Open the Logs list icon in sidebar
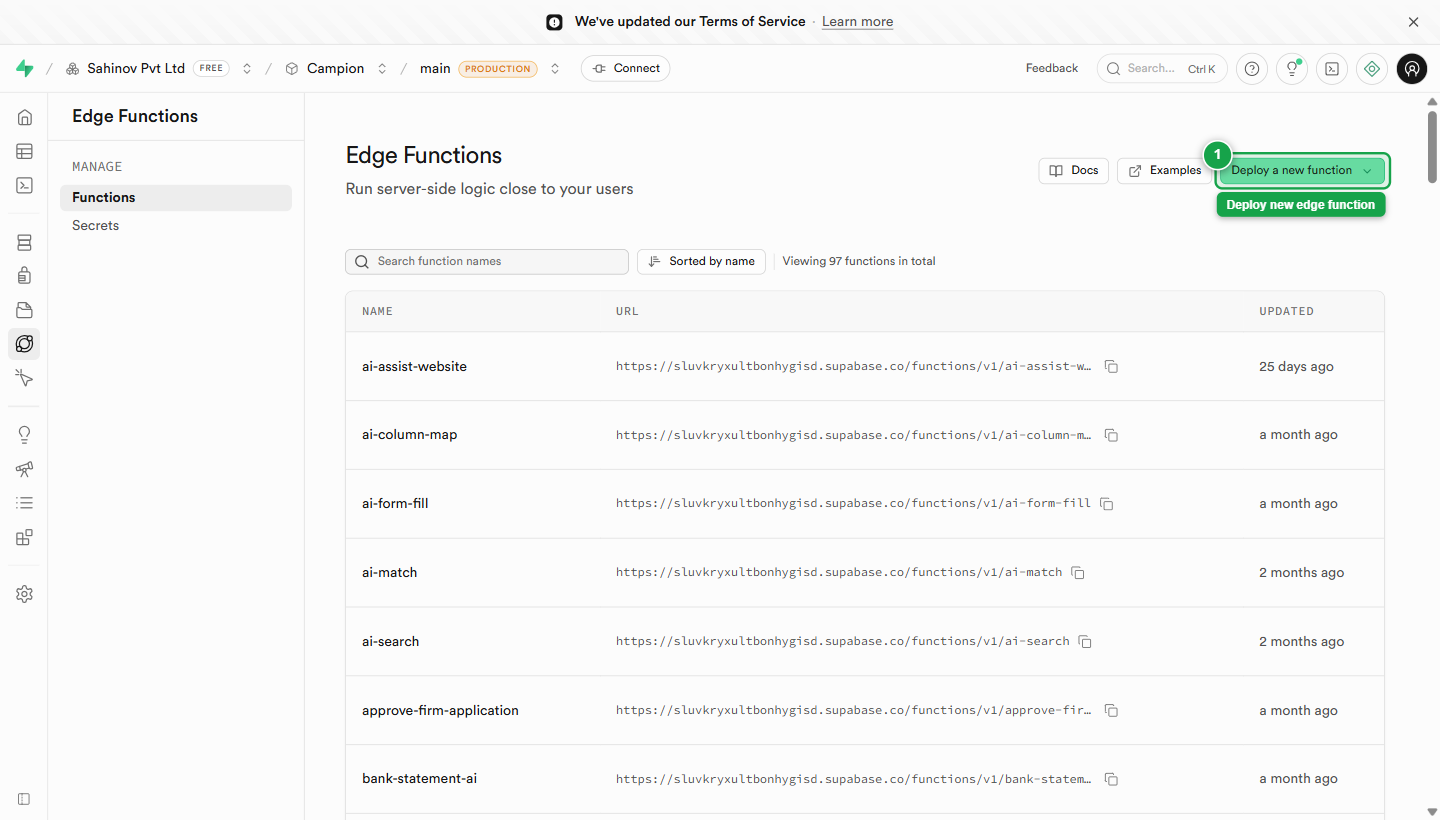Screen dimensions: 1440x820 pyautogui.click(x=24, y=503)
